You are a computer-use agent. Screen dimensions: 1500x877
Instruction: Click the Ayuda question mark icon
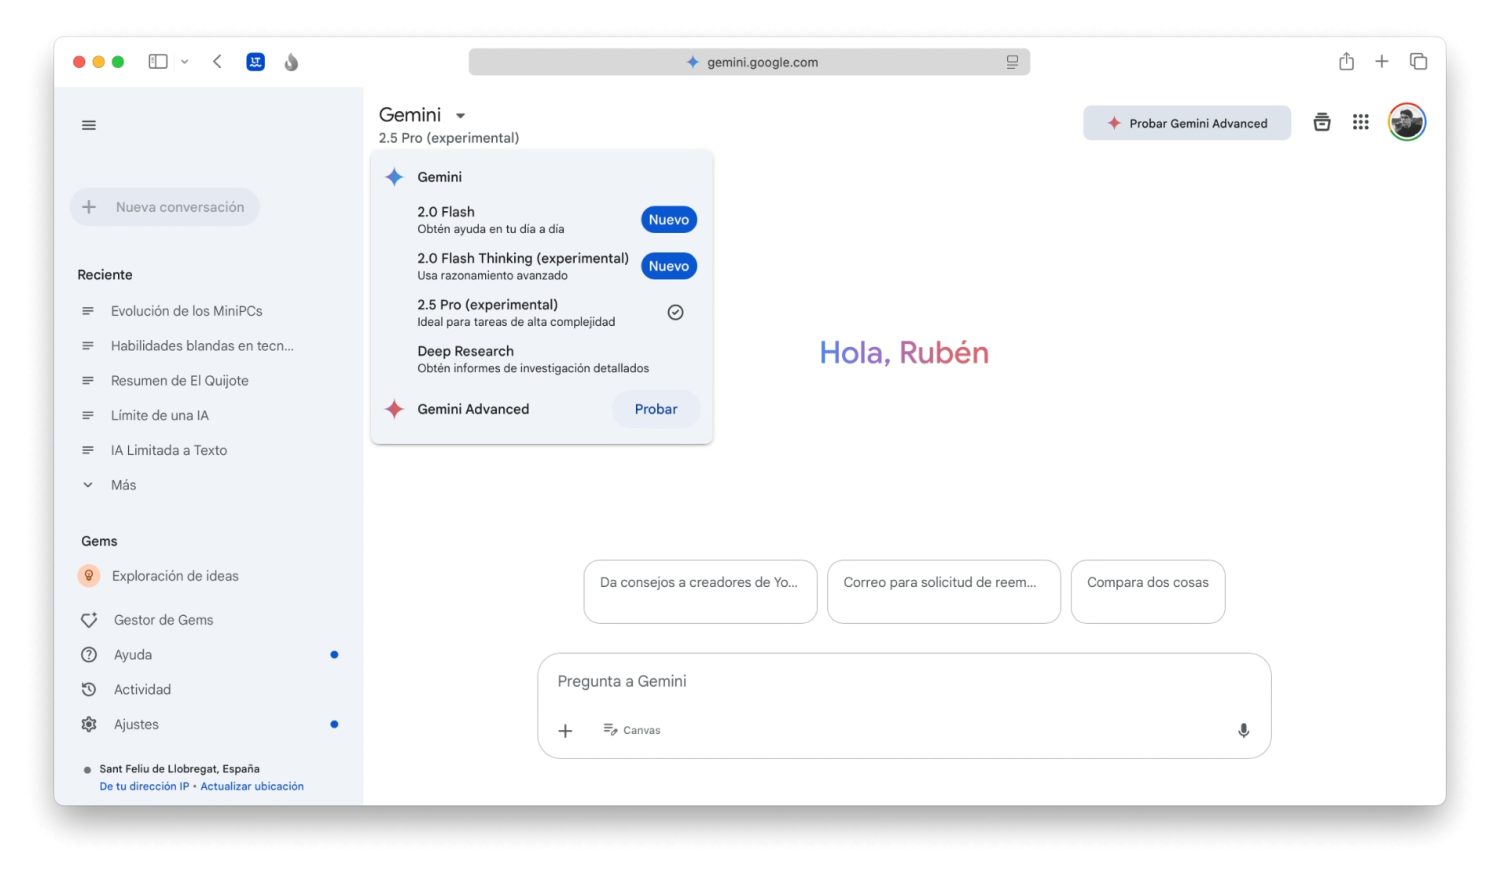tap(89, 655)
